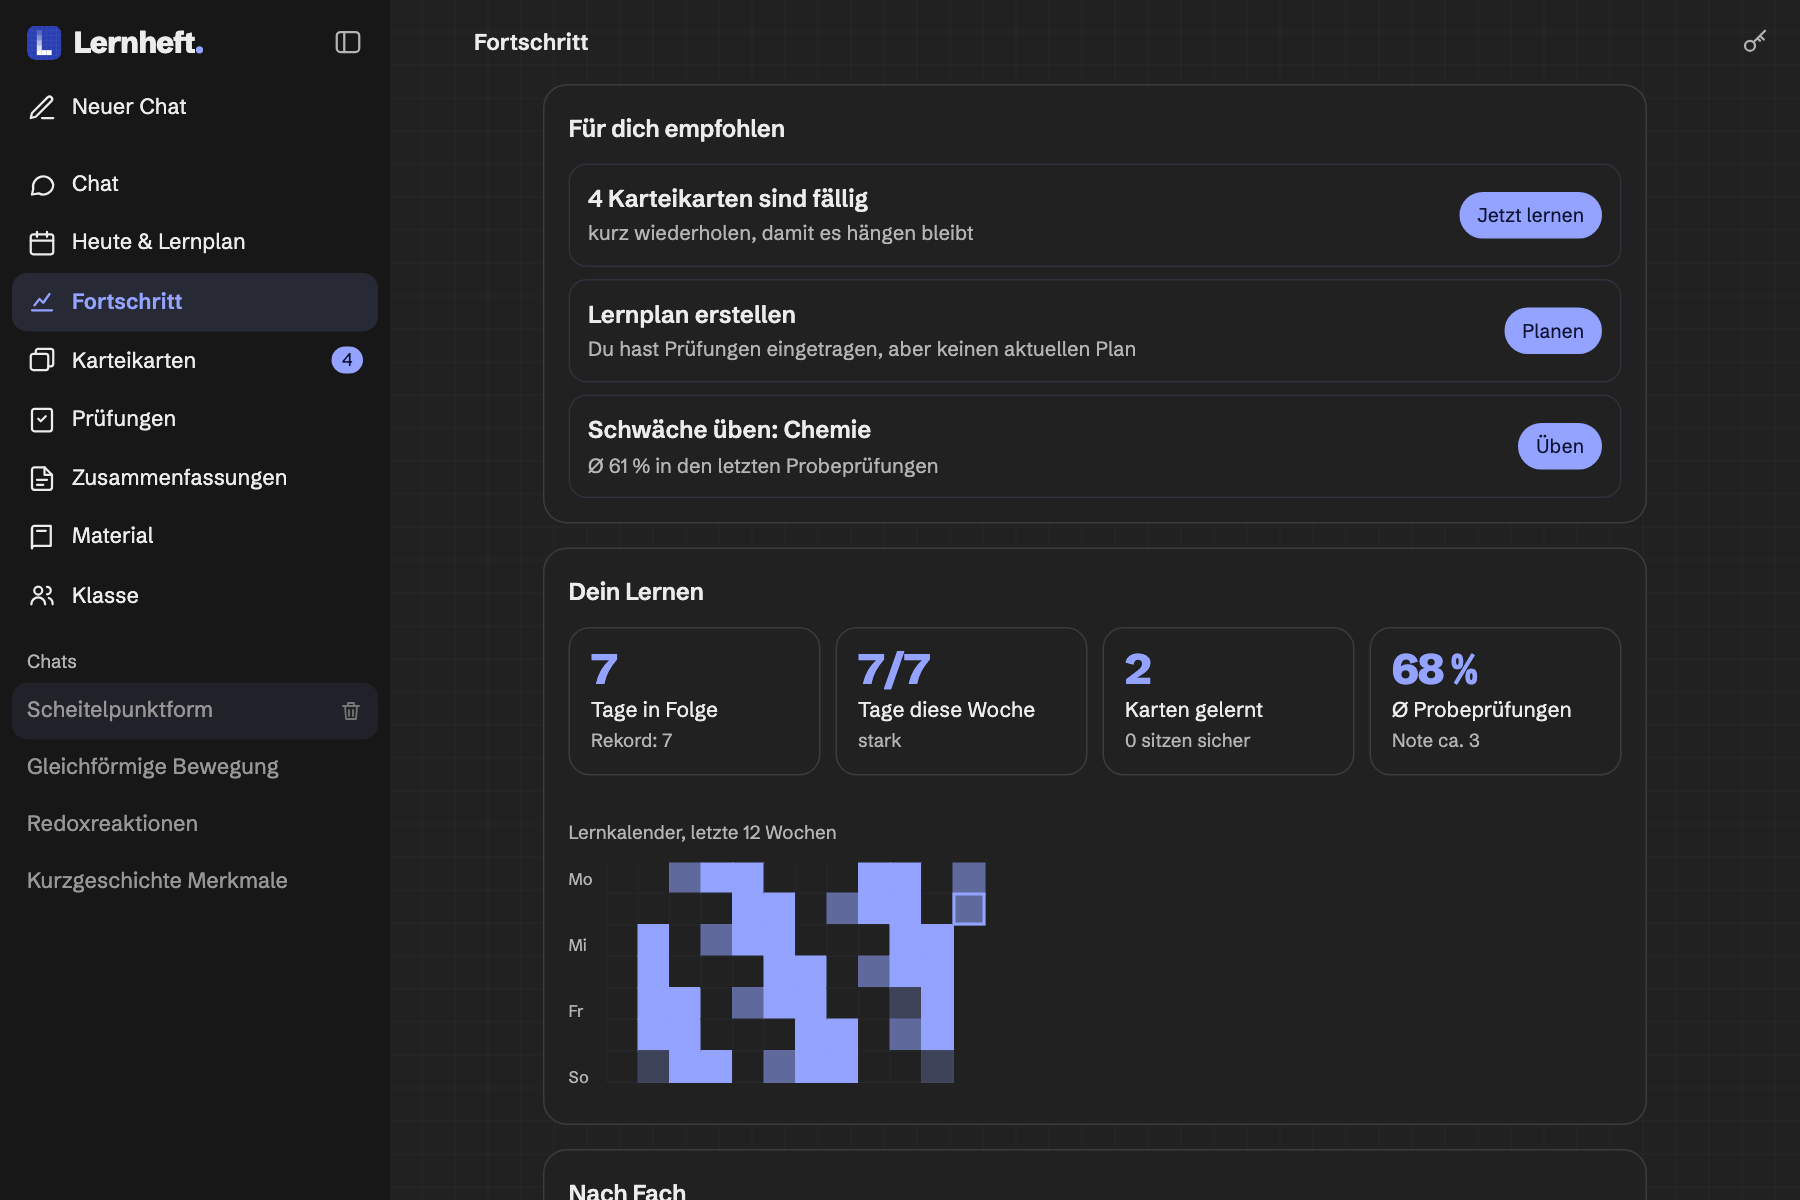Click the Lernplan erstellen card
Screen dimensions: 1800x1200
pyautogui.click(x=1095, y=331)
